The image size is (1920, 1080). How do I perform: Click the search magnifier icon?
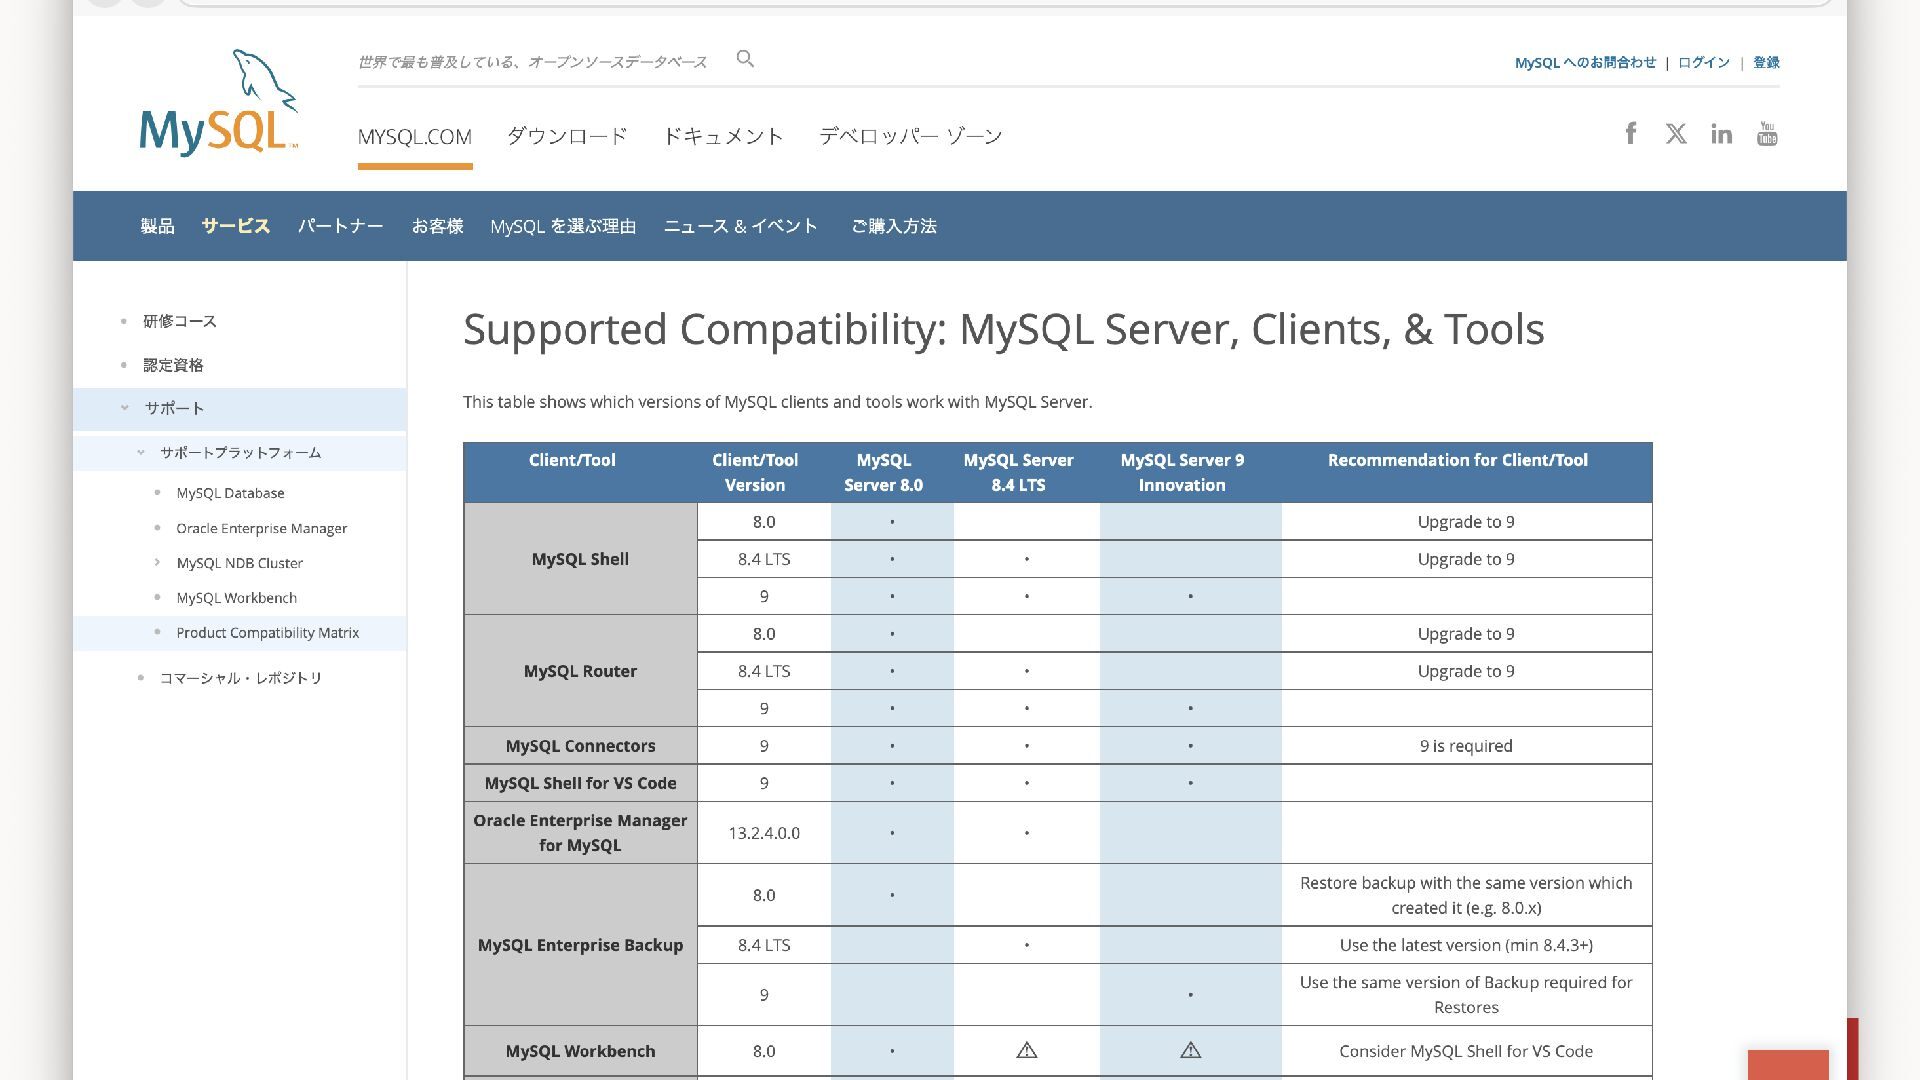point(745,59)
